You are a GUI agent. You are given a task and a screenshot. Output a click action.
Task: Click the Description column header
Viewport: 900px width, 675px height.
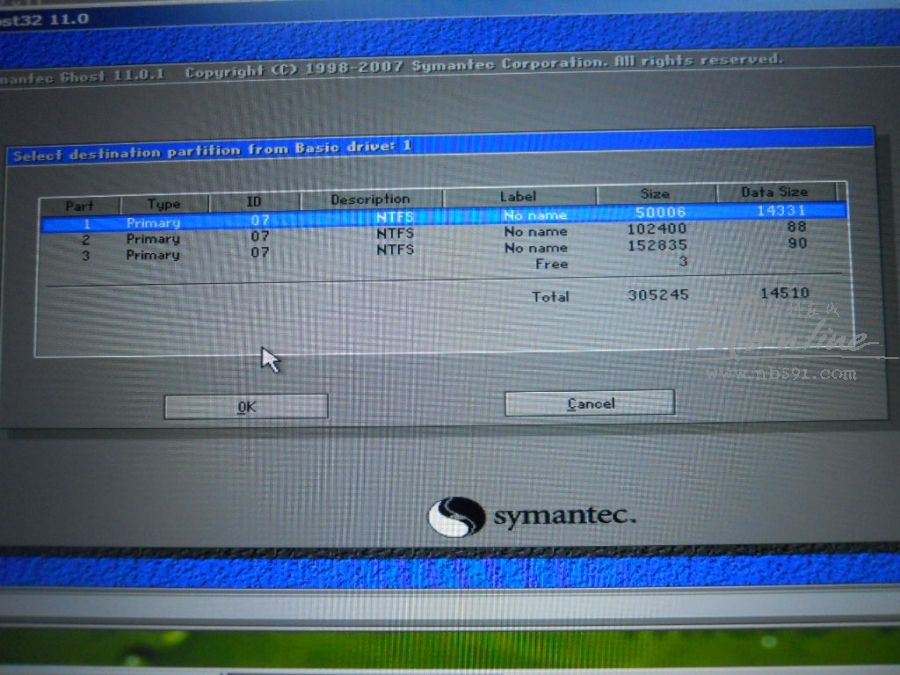pos(370,199)
